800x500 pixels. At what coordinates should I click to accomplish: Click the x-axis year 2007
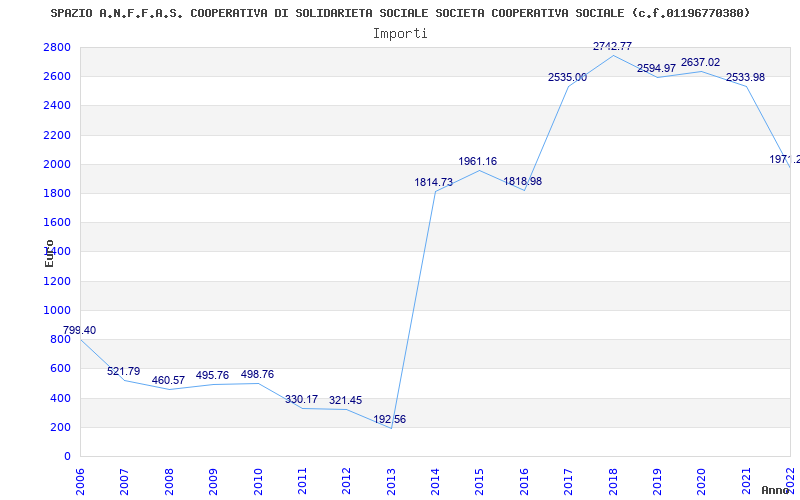click(124, 482)
